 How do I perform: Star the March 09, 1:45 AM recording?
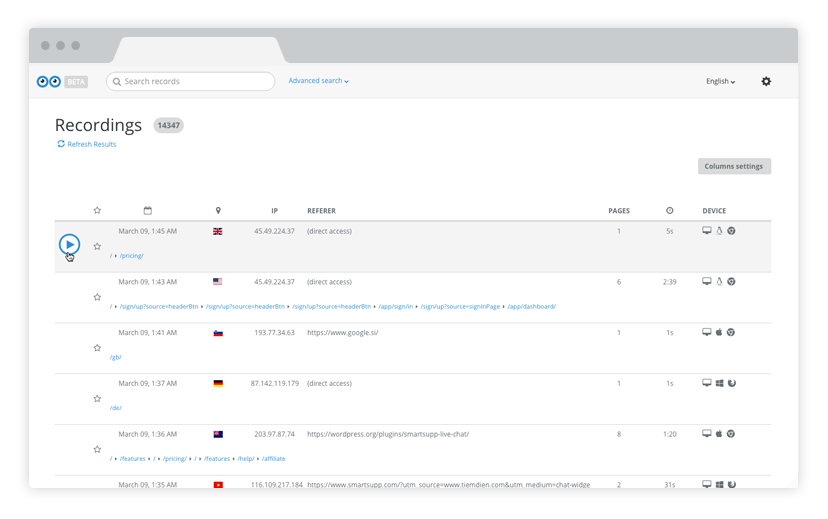click(x=97, y=247)
